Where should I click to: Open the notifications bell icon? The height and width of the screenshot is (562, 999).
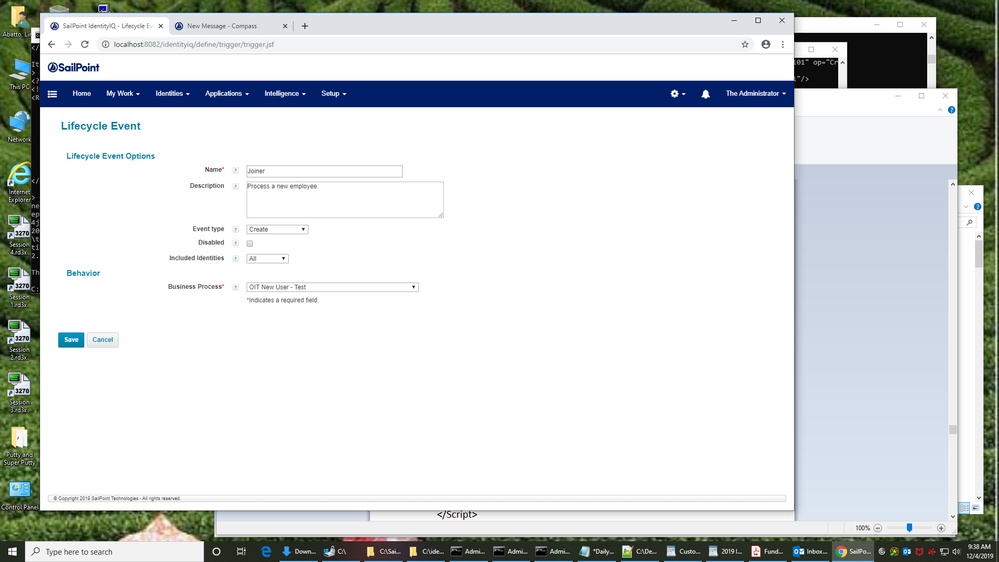coord(705,94)
